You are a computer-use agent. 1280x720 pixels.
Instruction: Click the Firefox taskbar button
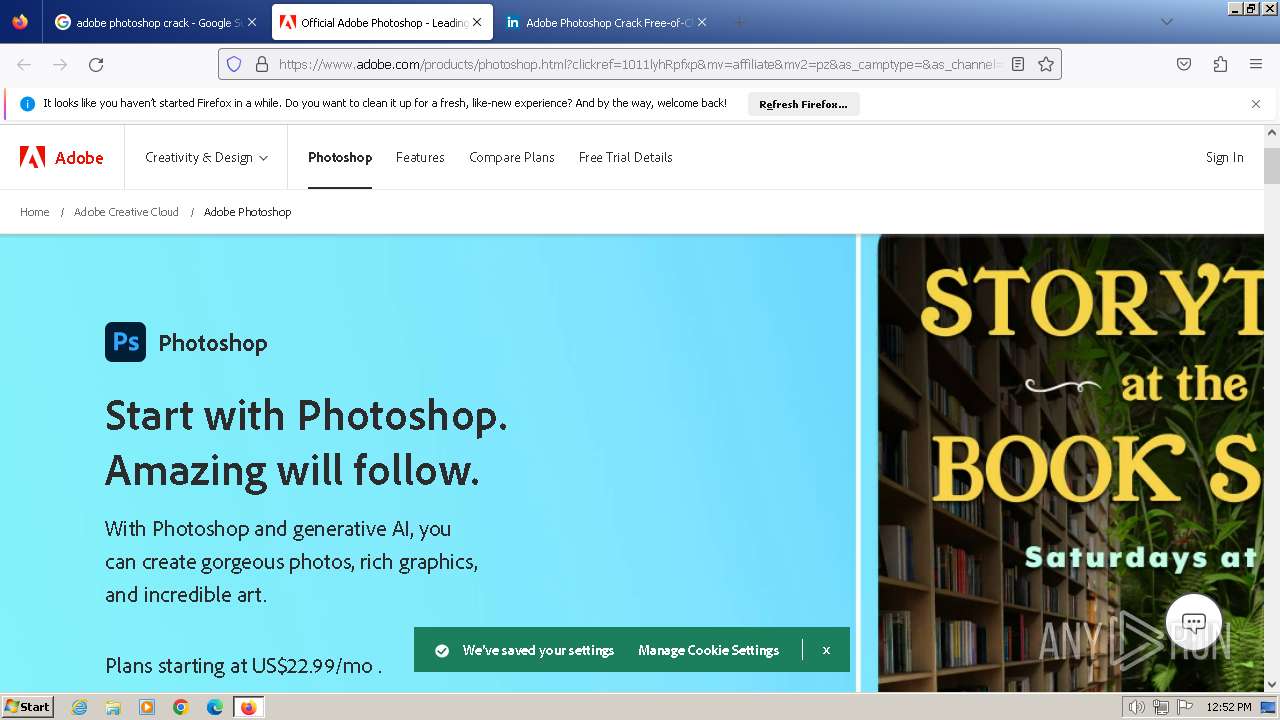click(x=248, y=707)
